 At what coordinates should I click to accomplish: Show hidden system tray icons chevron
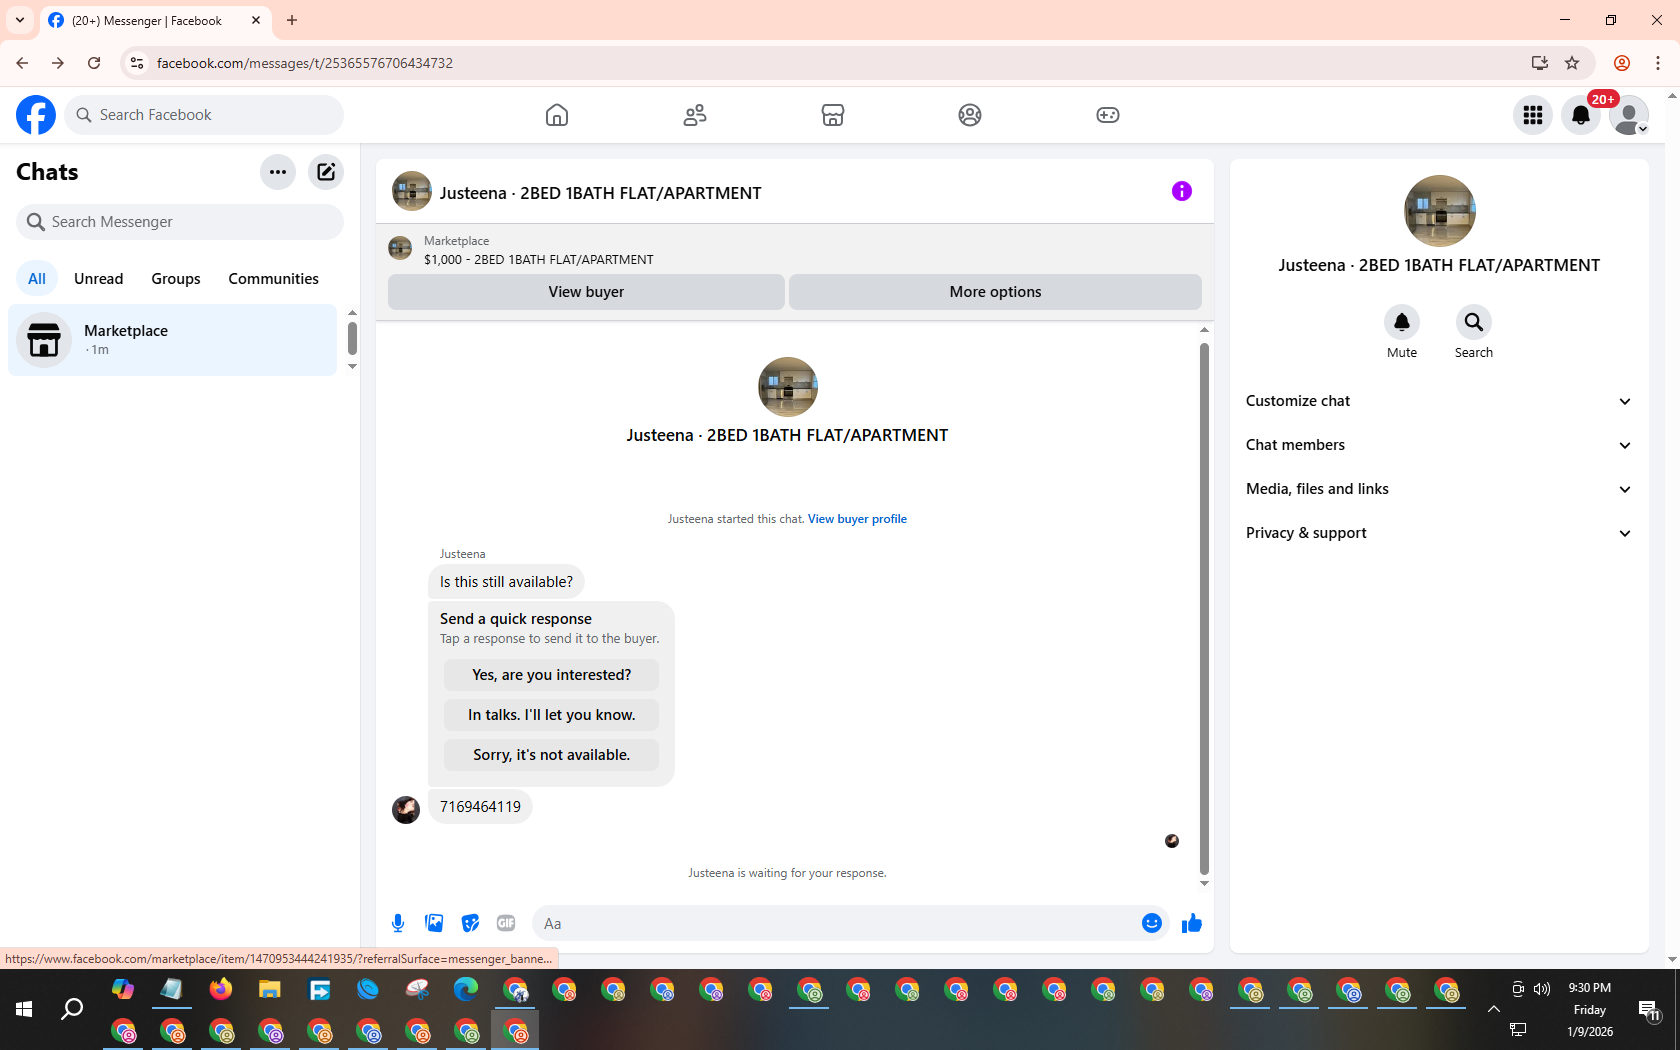pos(1494,1009)
